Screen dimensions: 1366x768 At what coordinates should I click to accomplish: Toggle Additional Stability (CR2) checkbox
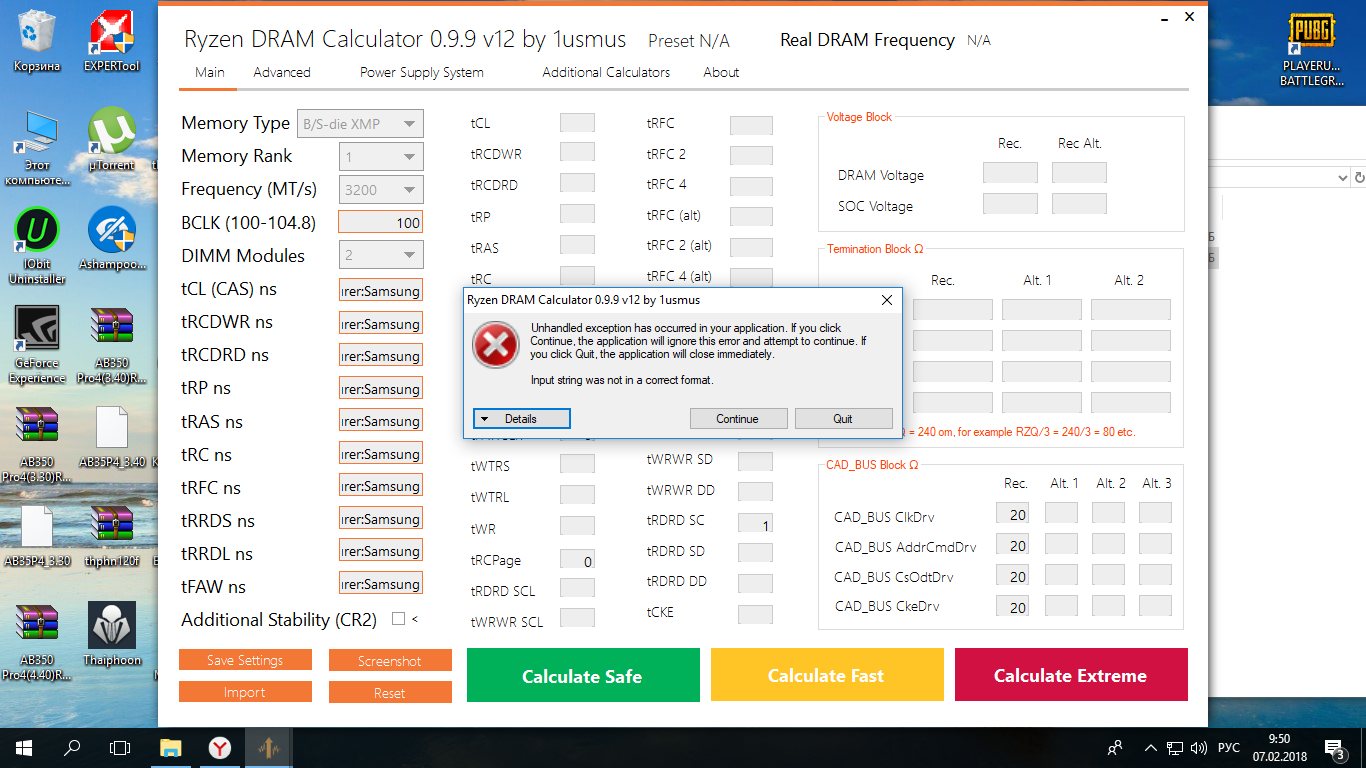pos(398,619)
